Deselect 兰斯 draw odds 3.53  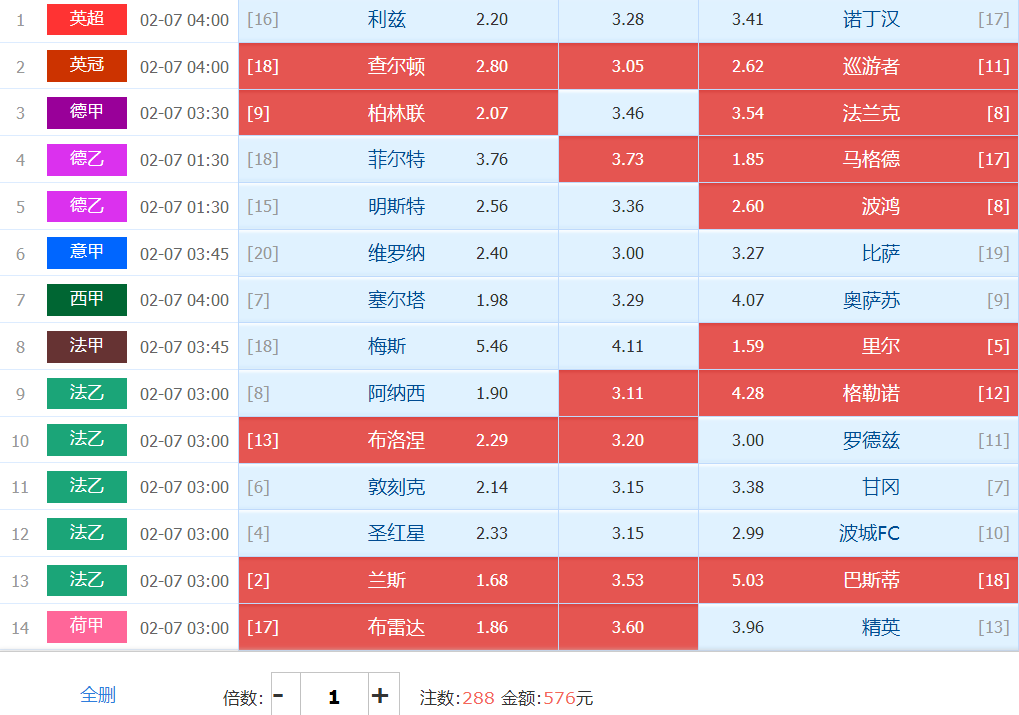[628, 581]
